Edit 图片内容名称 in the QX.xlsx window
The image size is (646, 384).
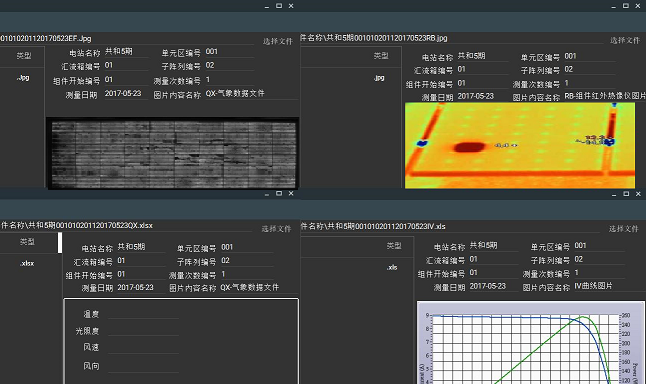(258, 288)
